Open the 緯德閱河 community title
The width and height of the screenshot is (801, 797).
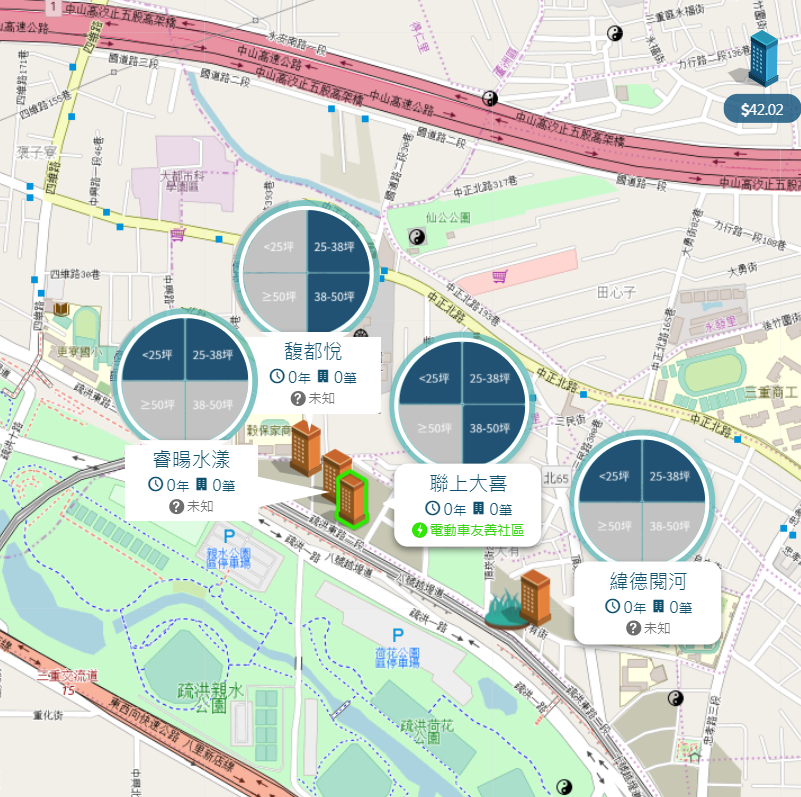point(648,581)
